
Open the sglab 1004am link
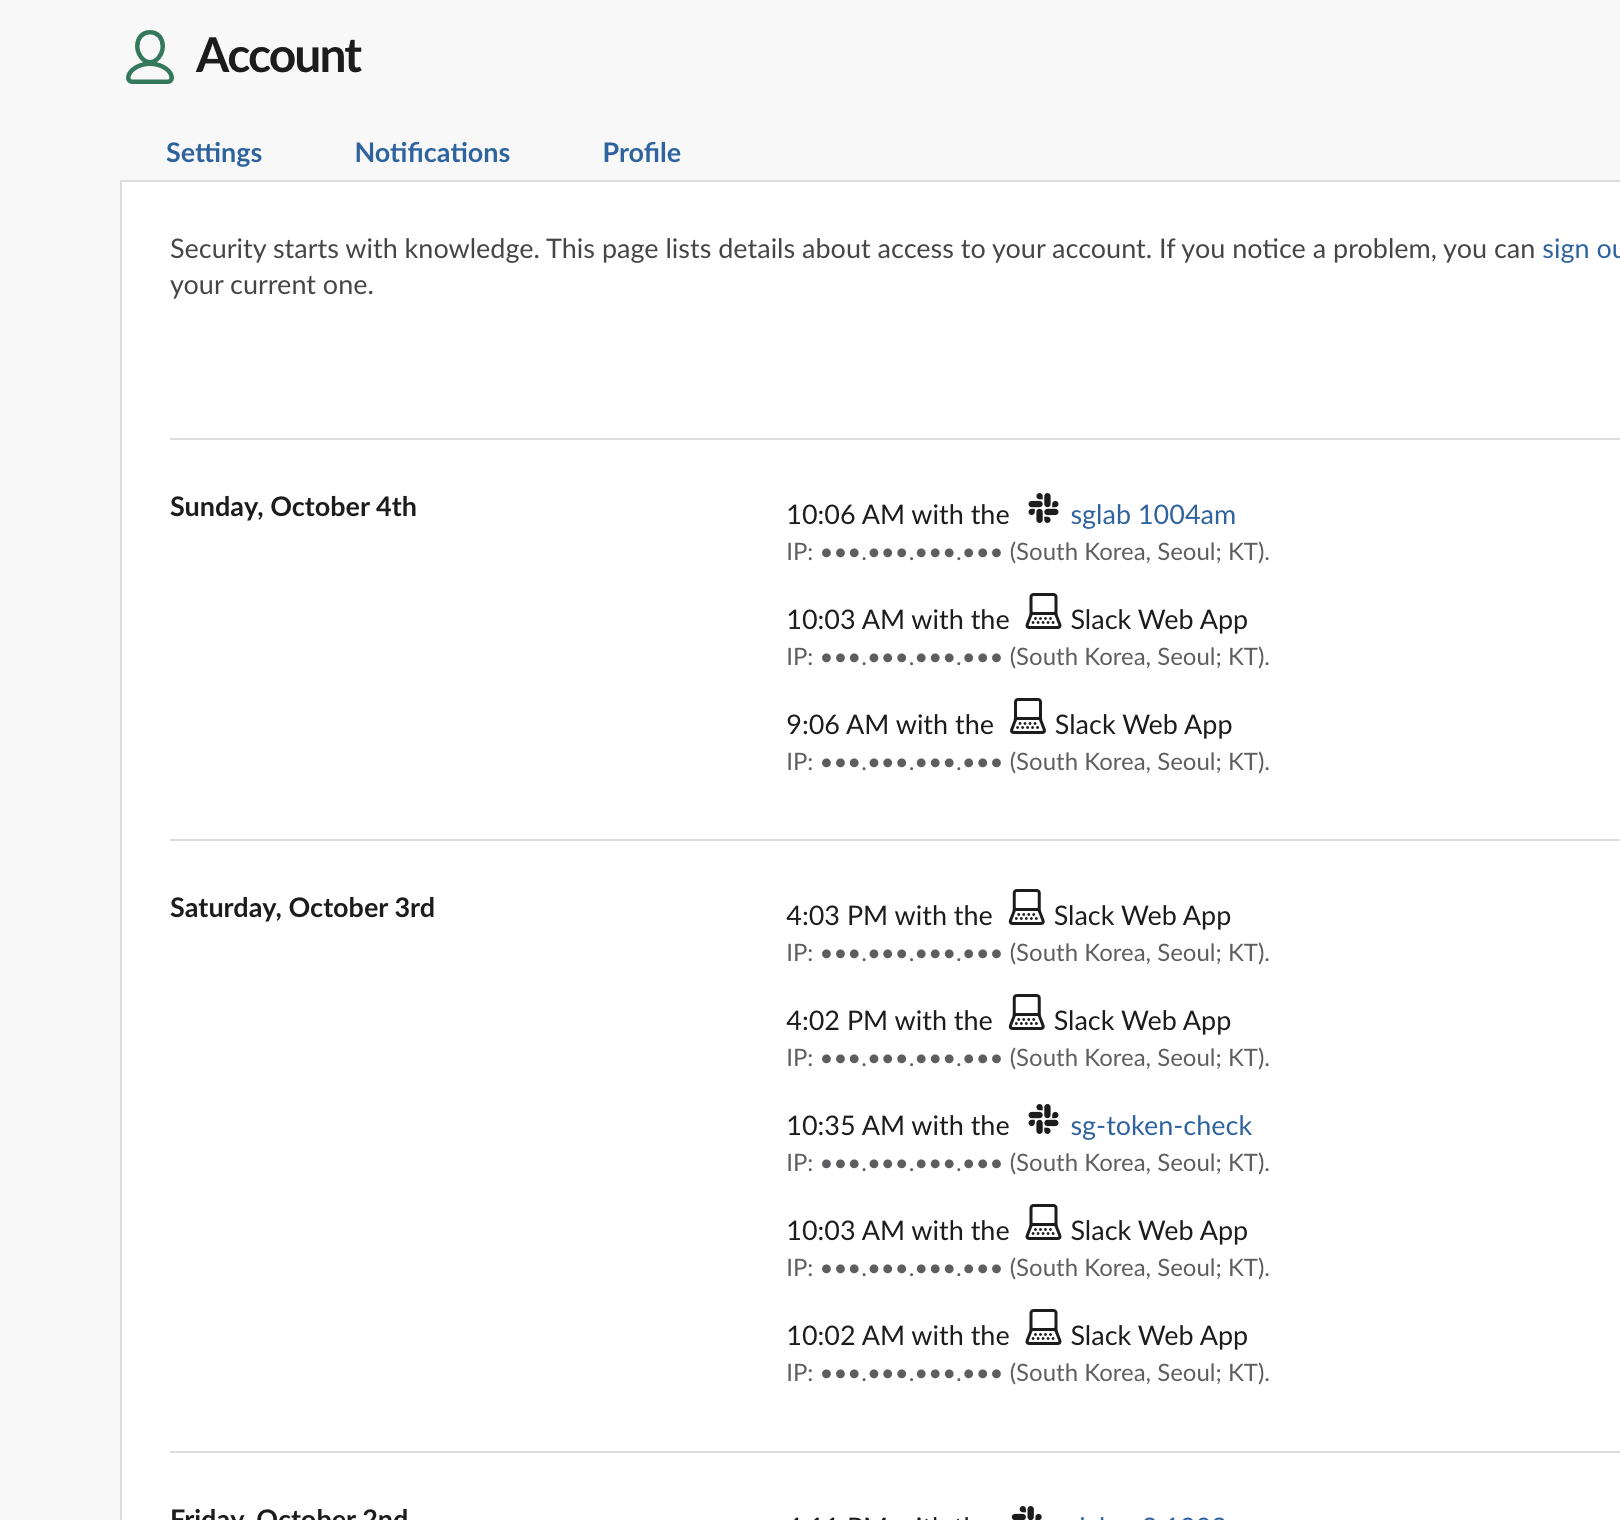(1153, 515)
